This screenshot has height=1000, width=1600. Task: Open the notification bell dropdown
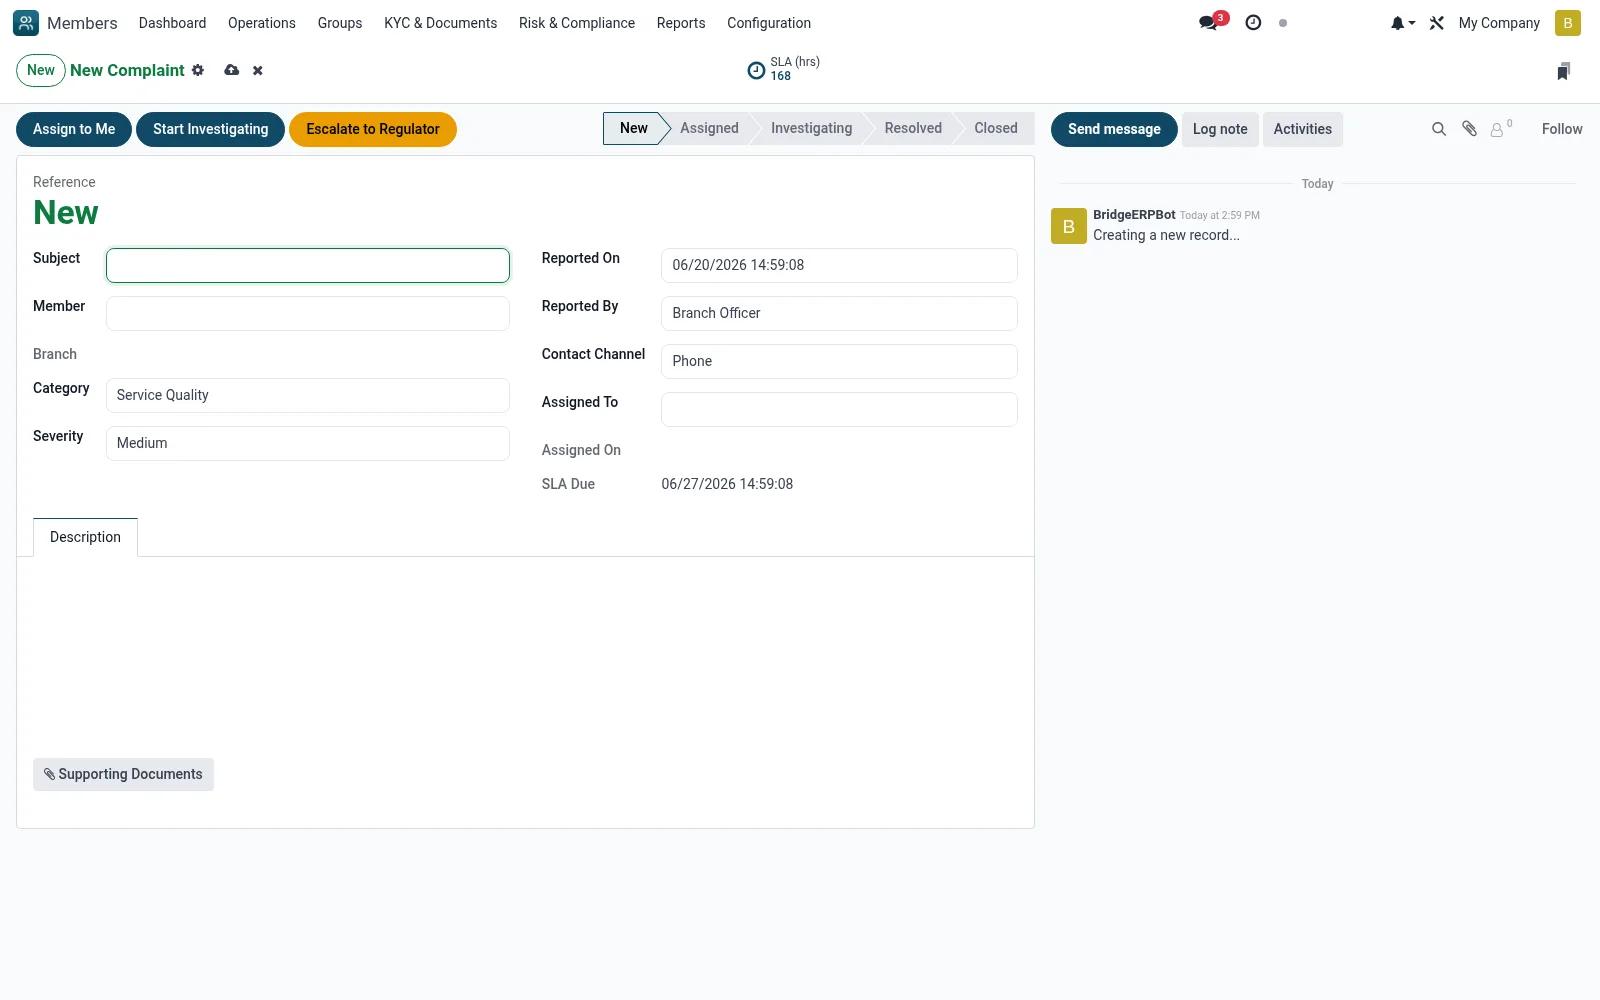(x=1402, y=23)
